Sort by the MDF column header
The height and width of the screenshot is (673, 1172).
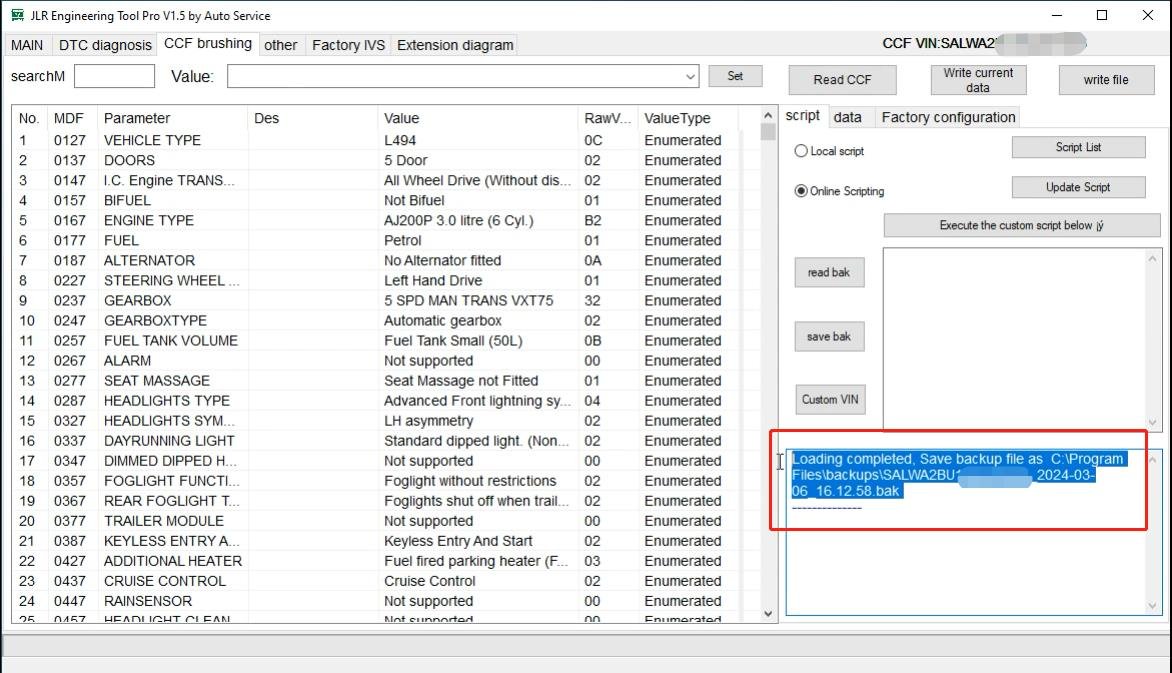(73, 118)
